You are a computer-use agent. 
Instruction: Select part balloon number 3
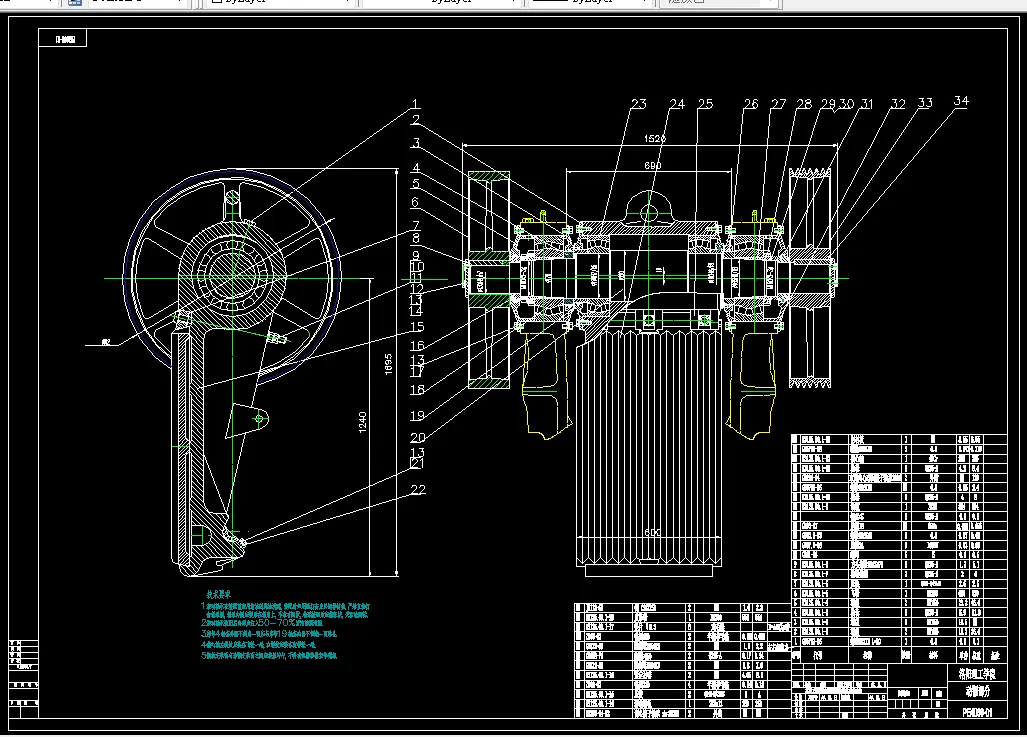point(416,142)
